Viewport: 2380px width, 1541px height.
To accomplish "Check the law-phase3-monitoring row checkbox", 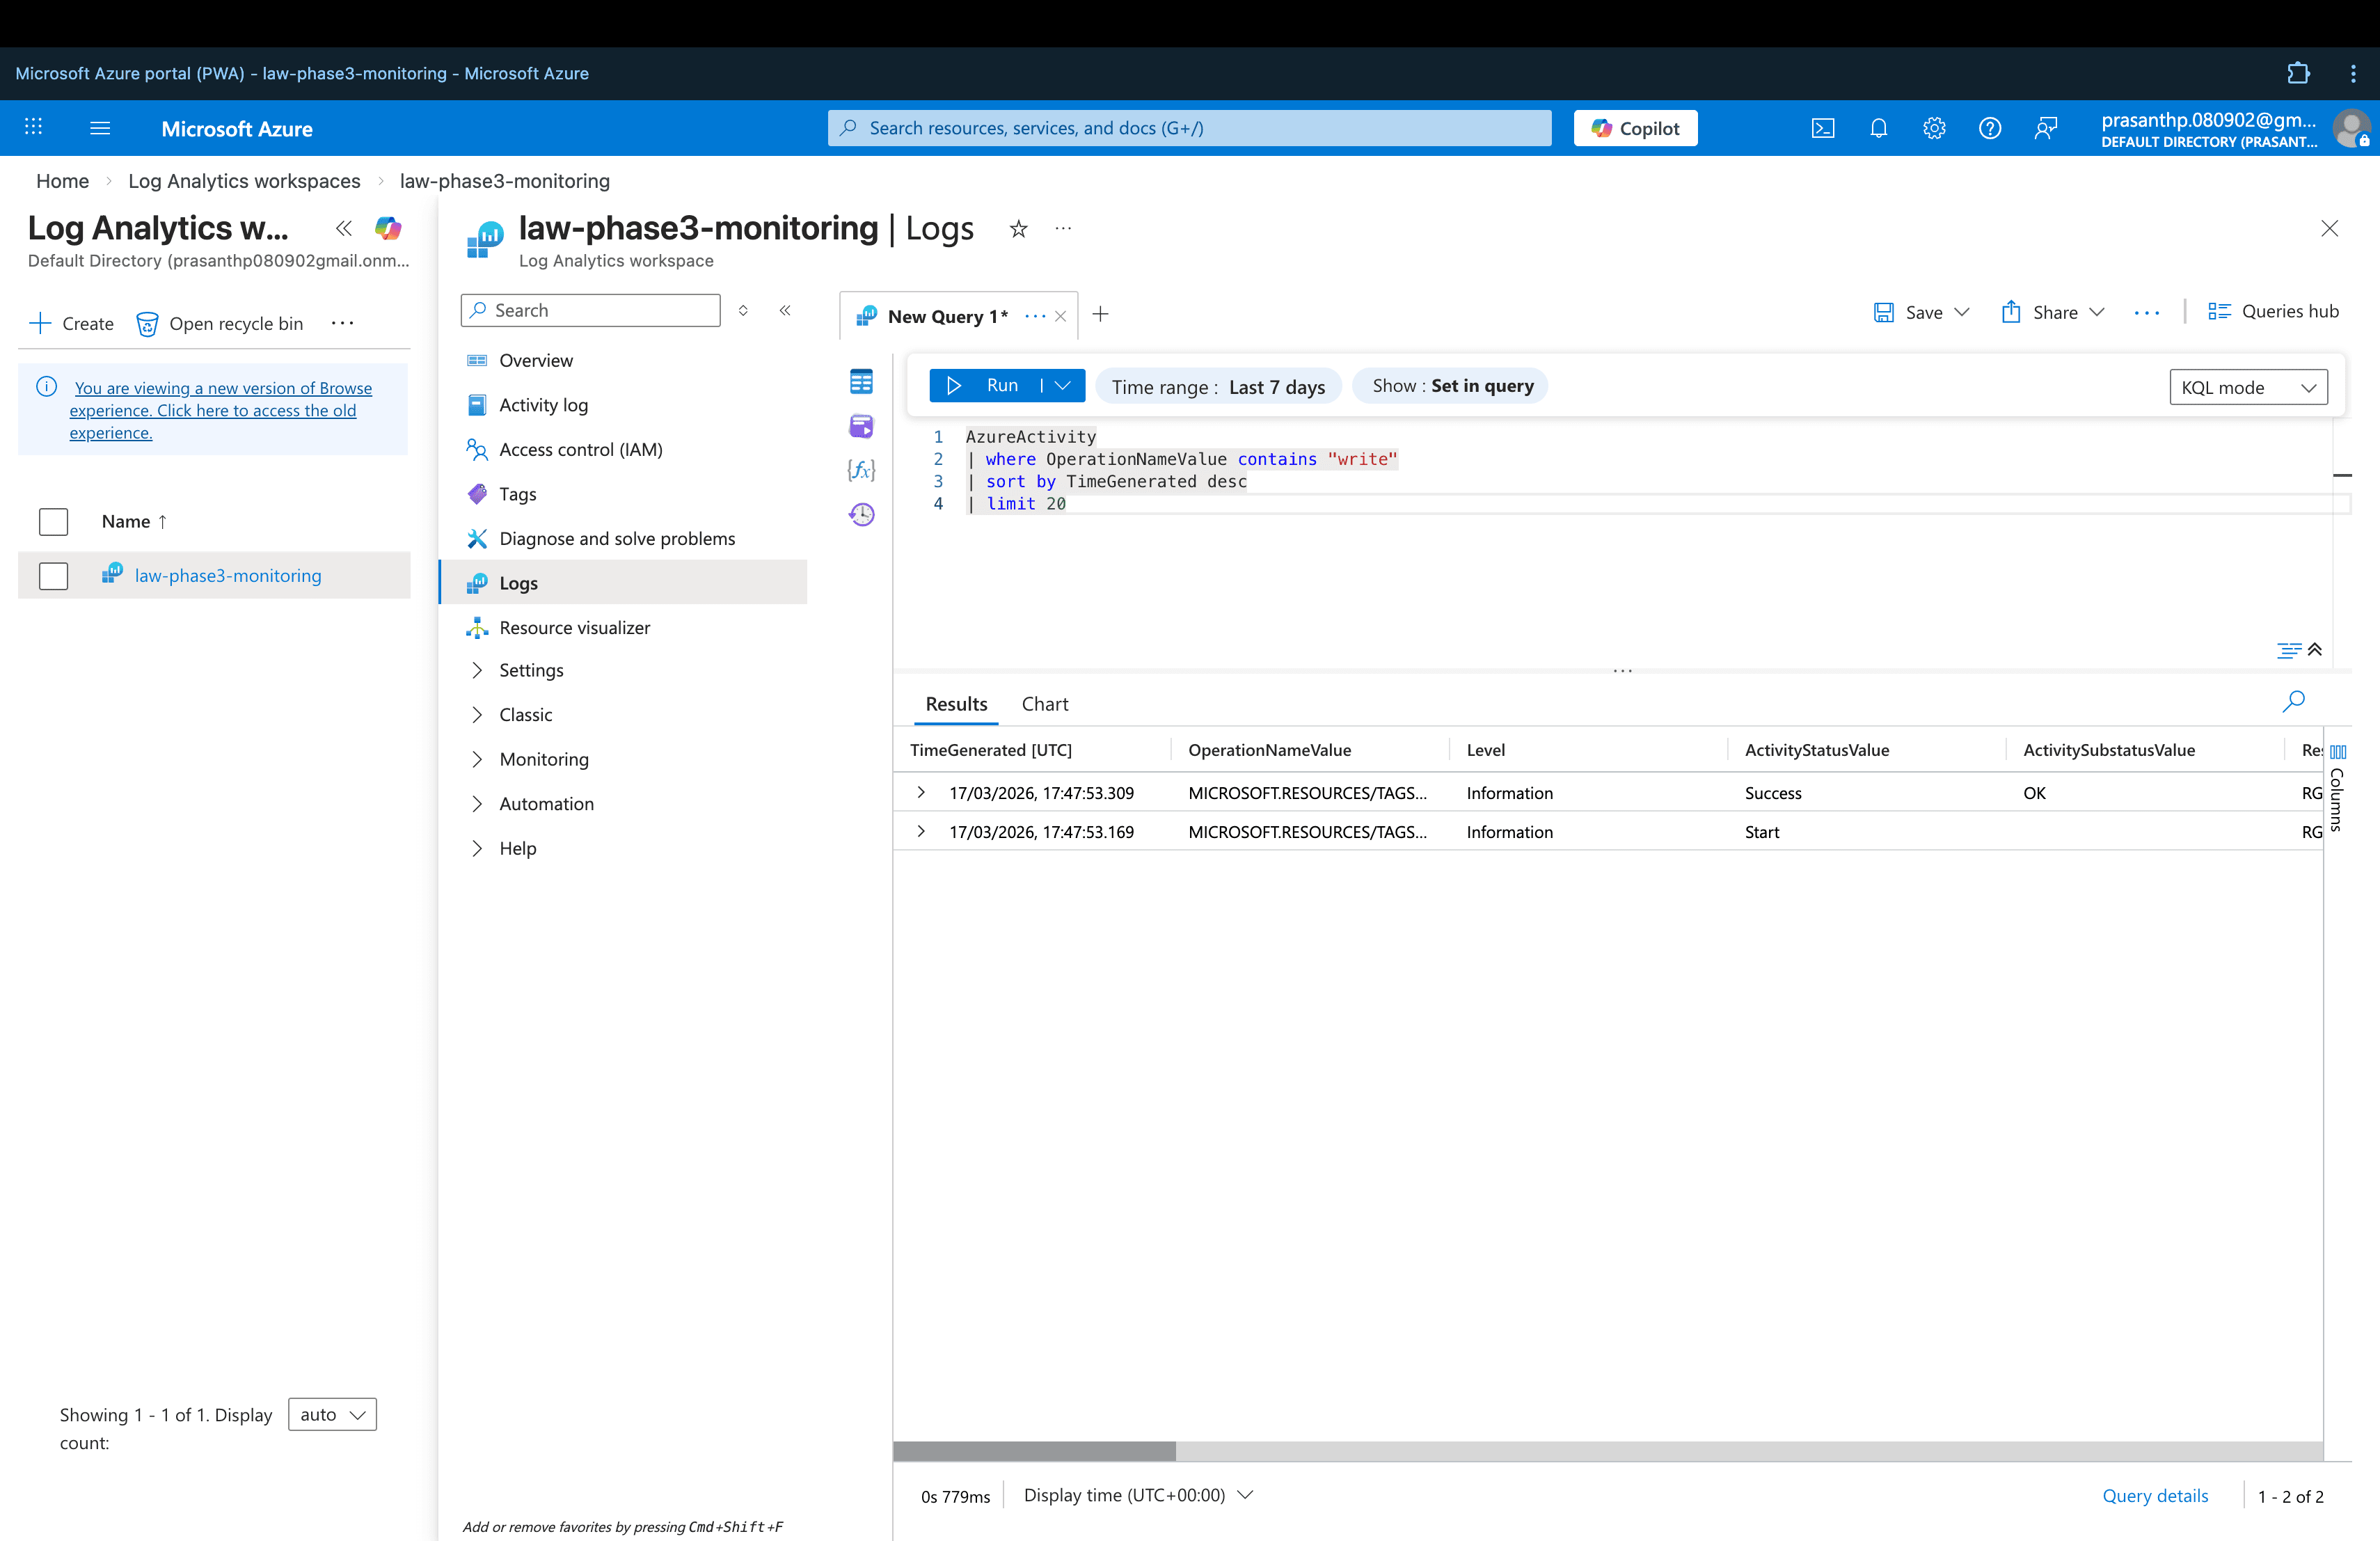I will click(53, 576).
